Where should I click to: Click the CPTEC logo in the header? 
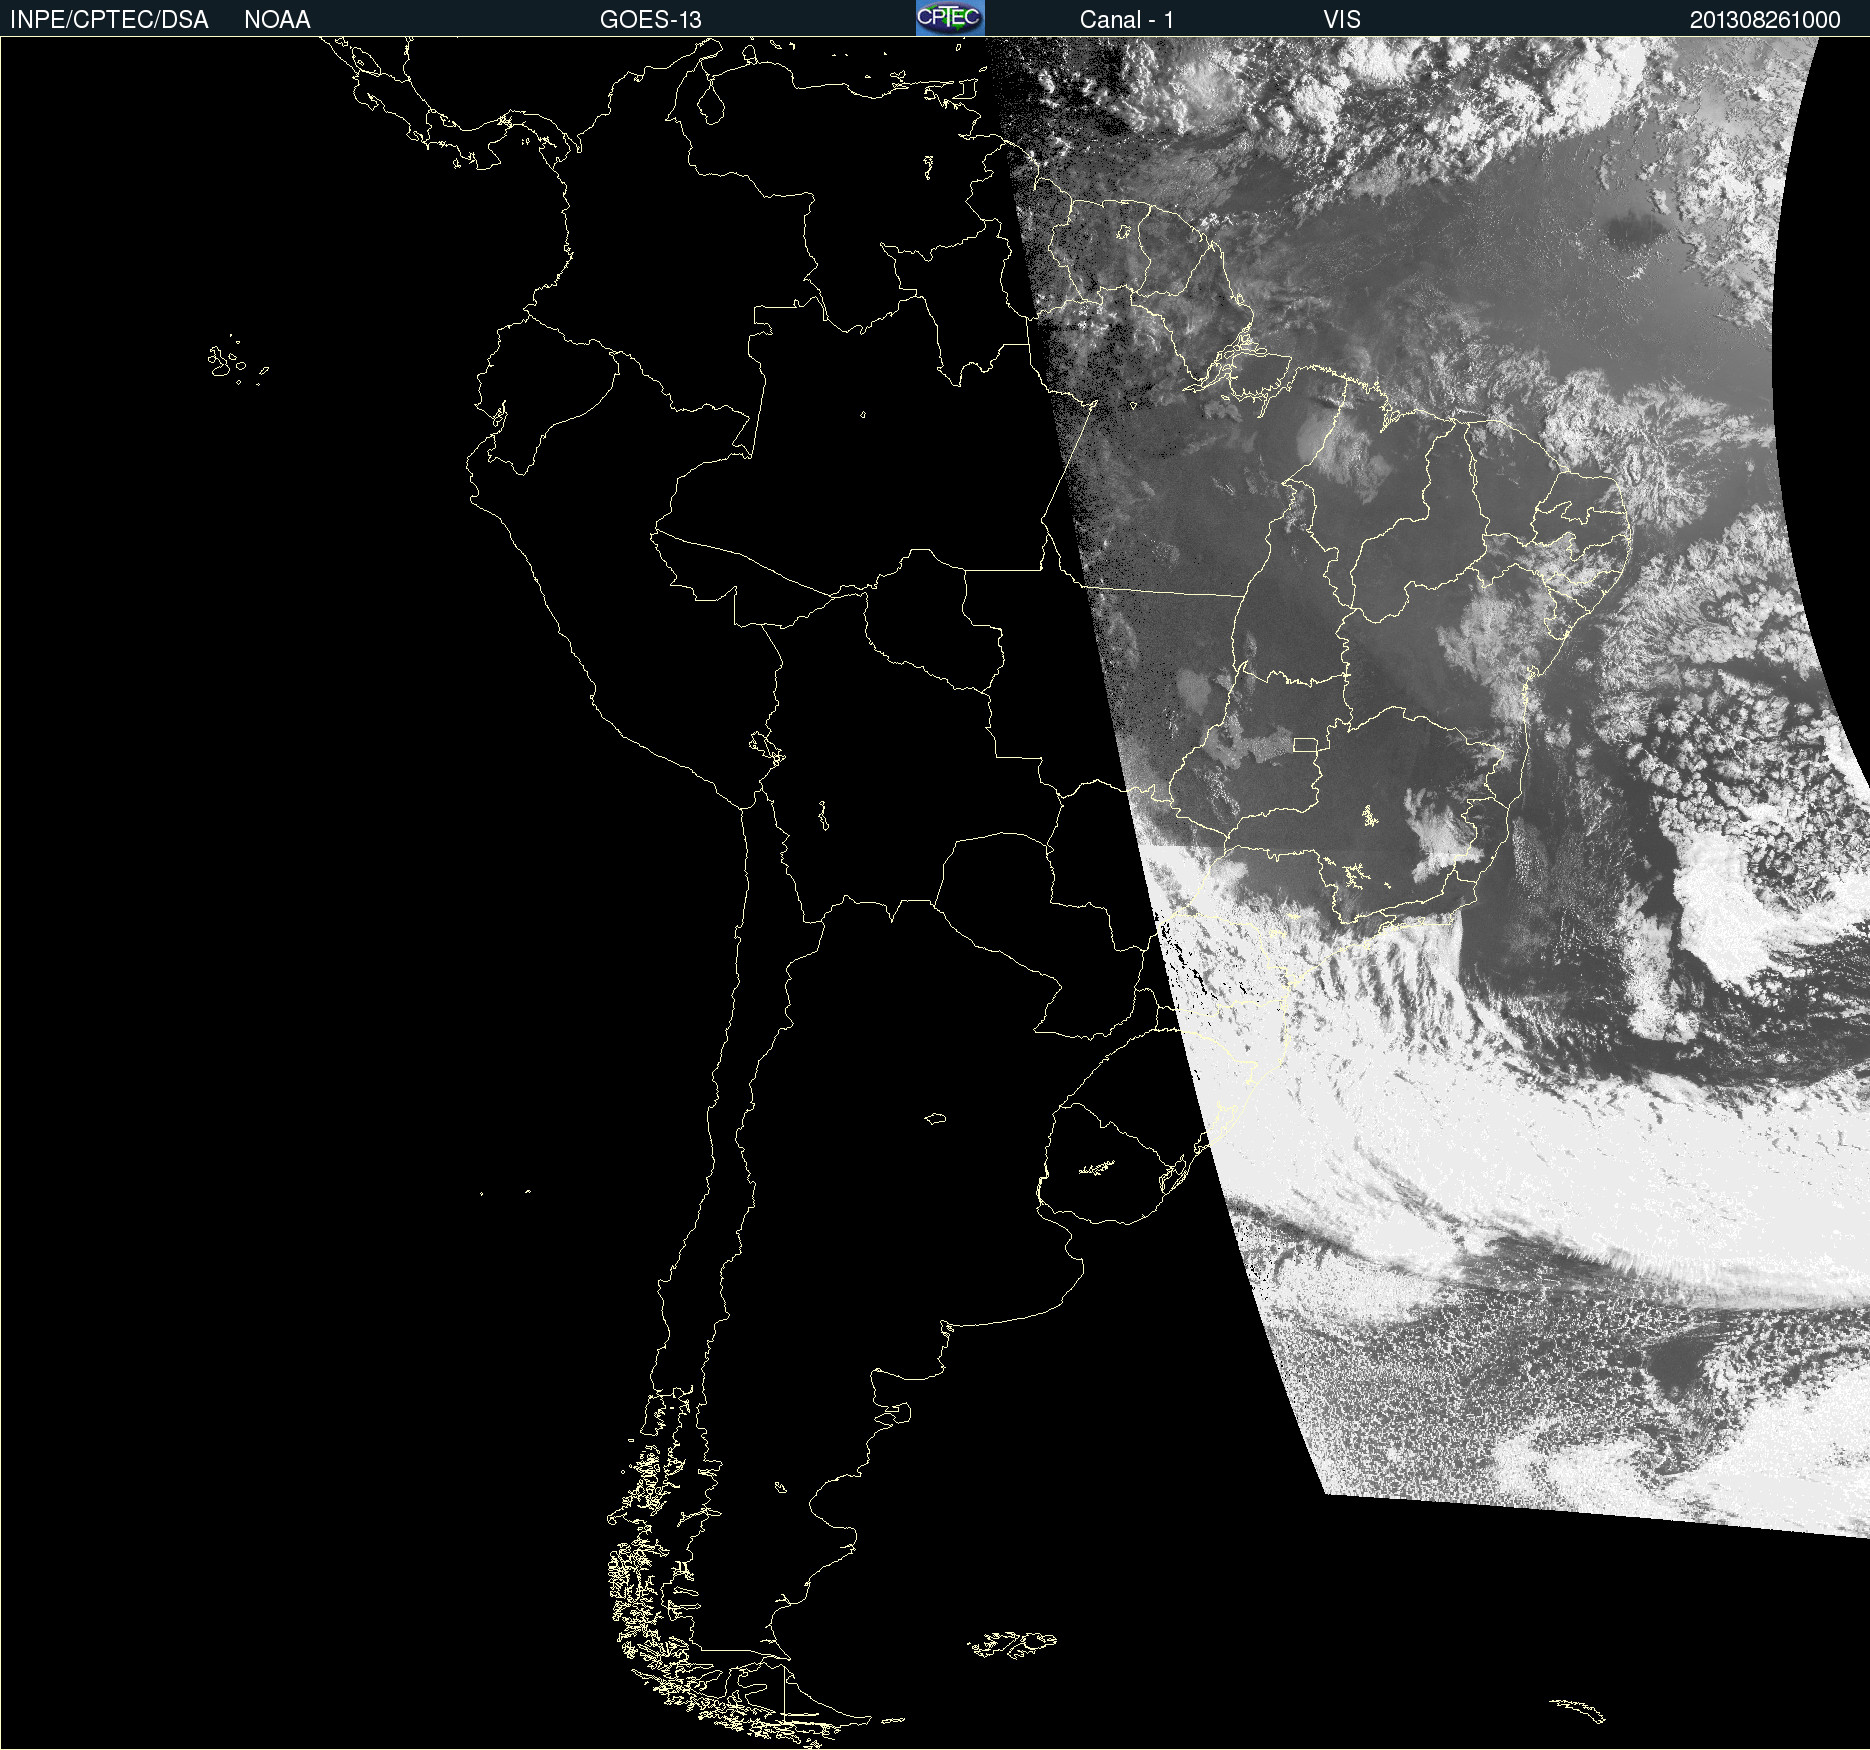tap(950, 18)
